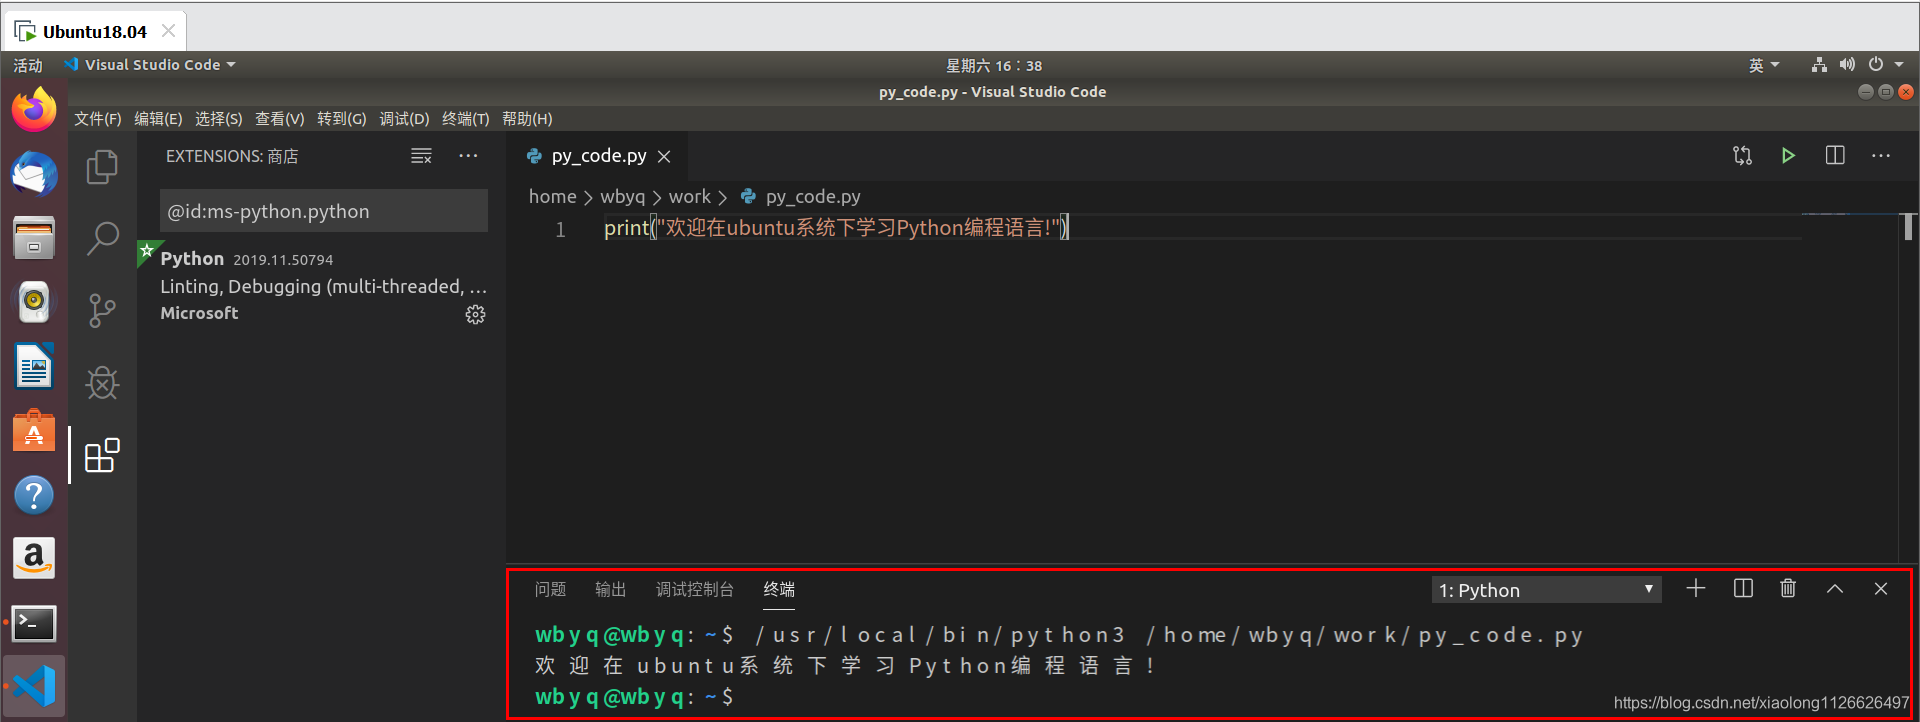Click the print statement on line 1
Screen dimensions: 1920x722
click(836, 228)
